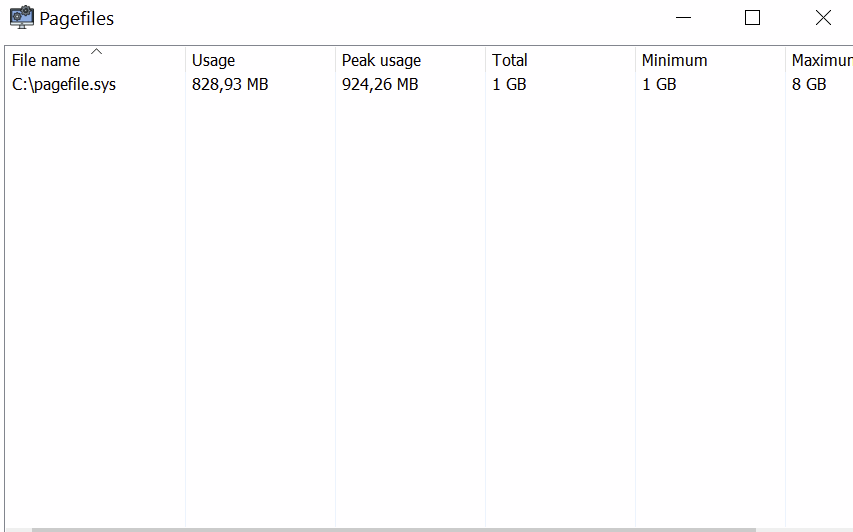Close the Pagefiles window
853x532 pixels.
pyautogui.click(x=823, y=18)
